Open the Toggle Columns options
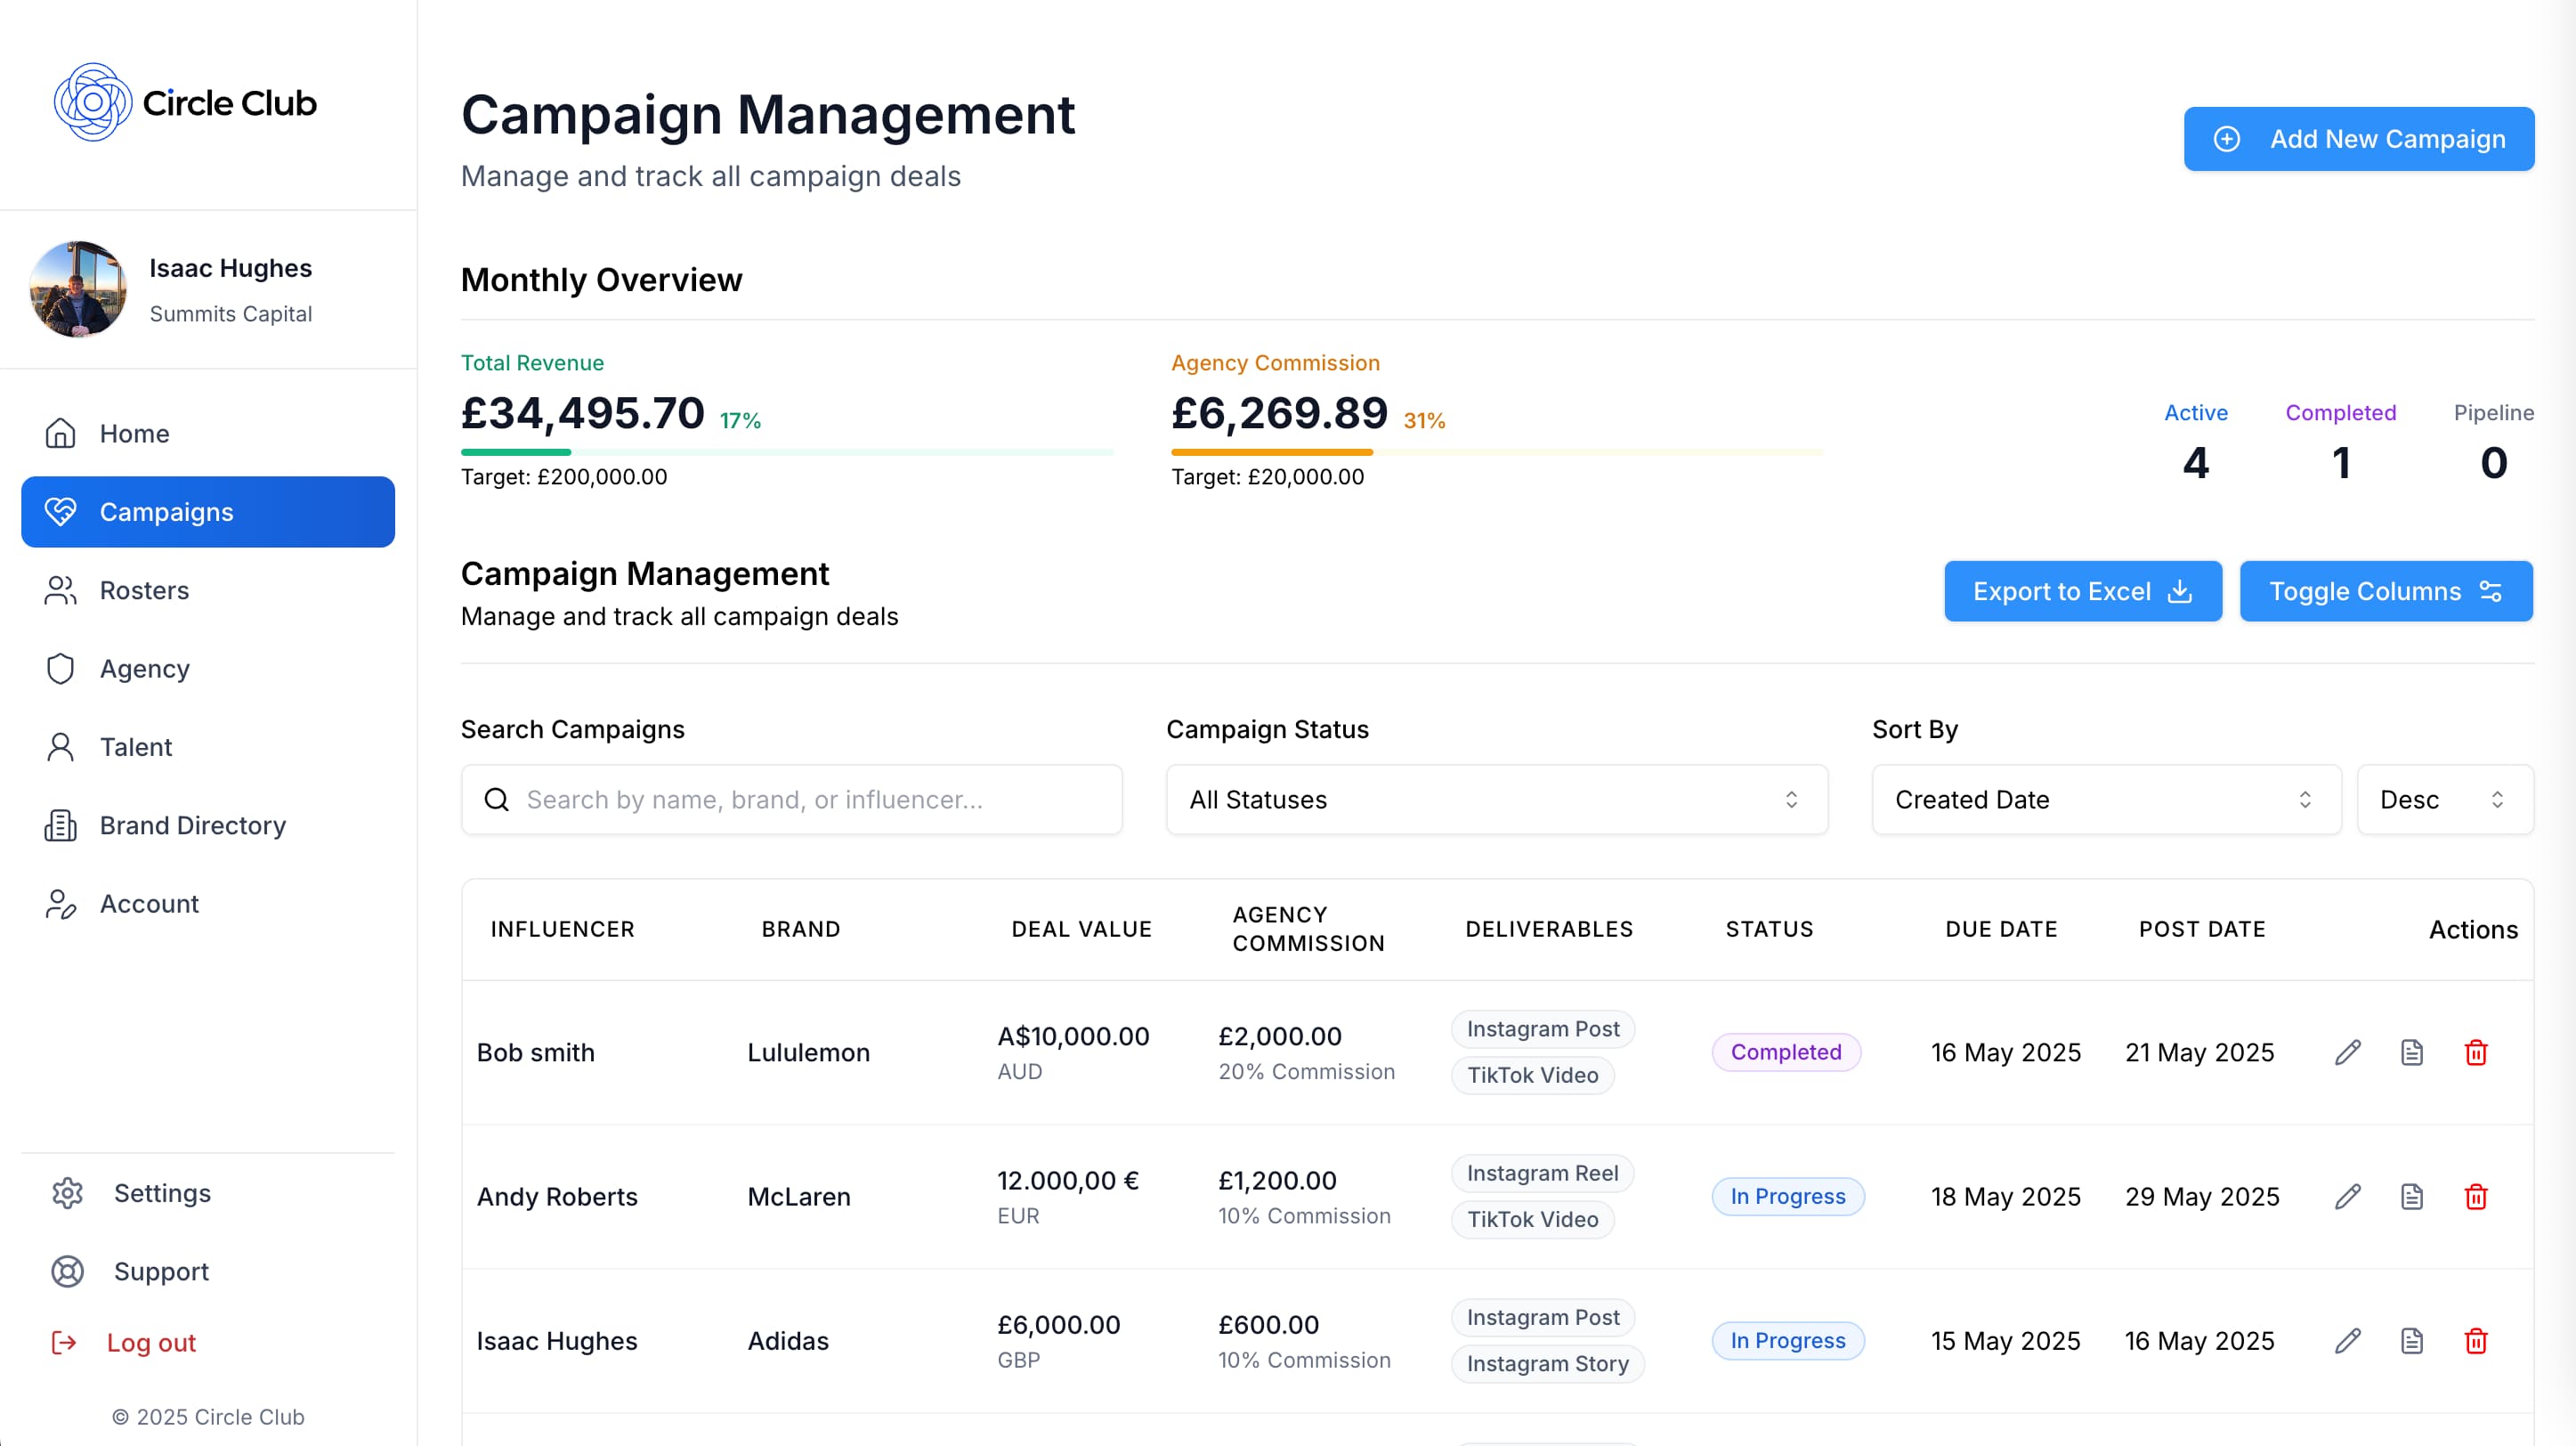 coord(2385,591)
